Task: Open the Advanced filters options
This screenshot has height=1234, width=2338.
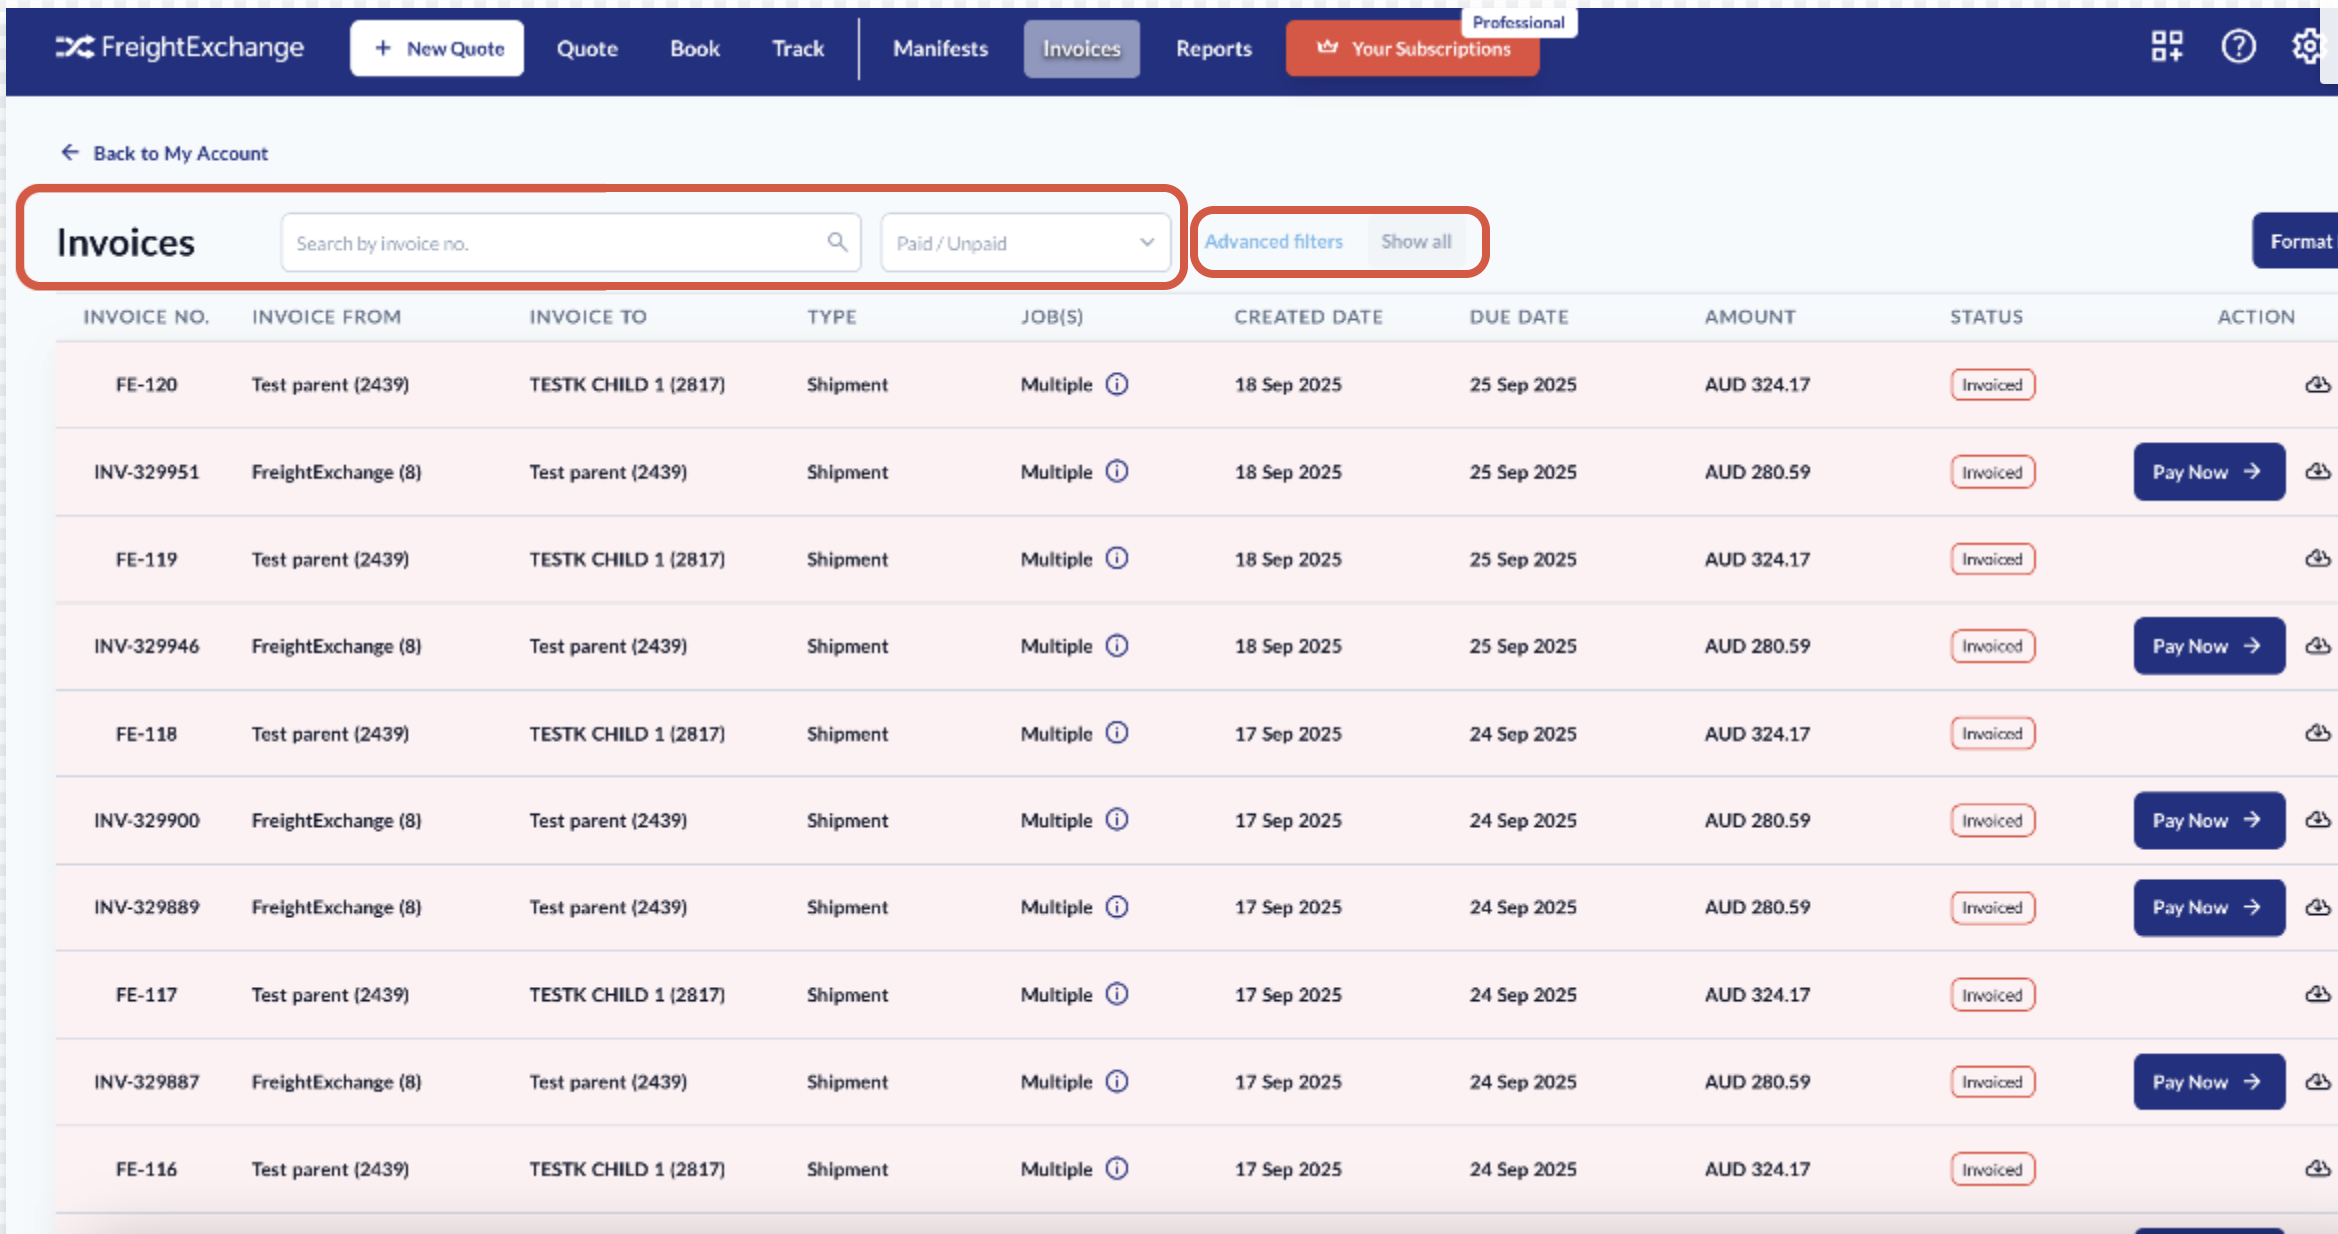Action: (1273, 242)
